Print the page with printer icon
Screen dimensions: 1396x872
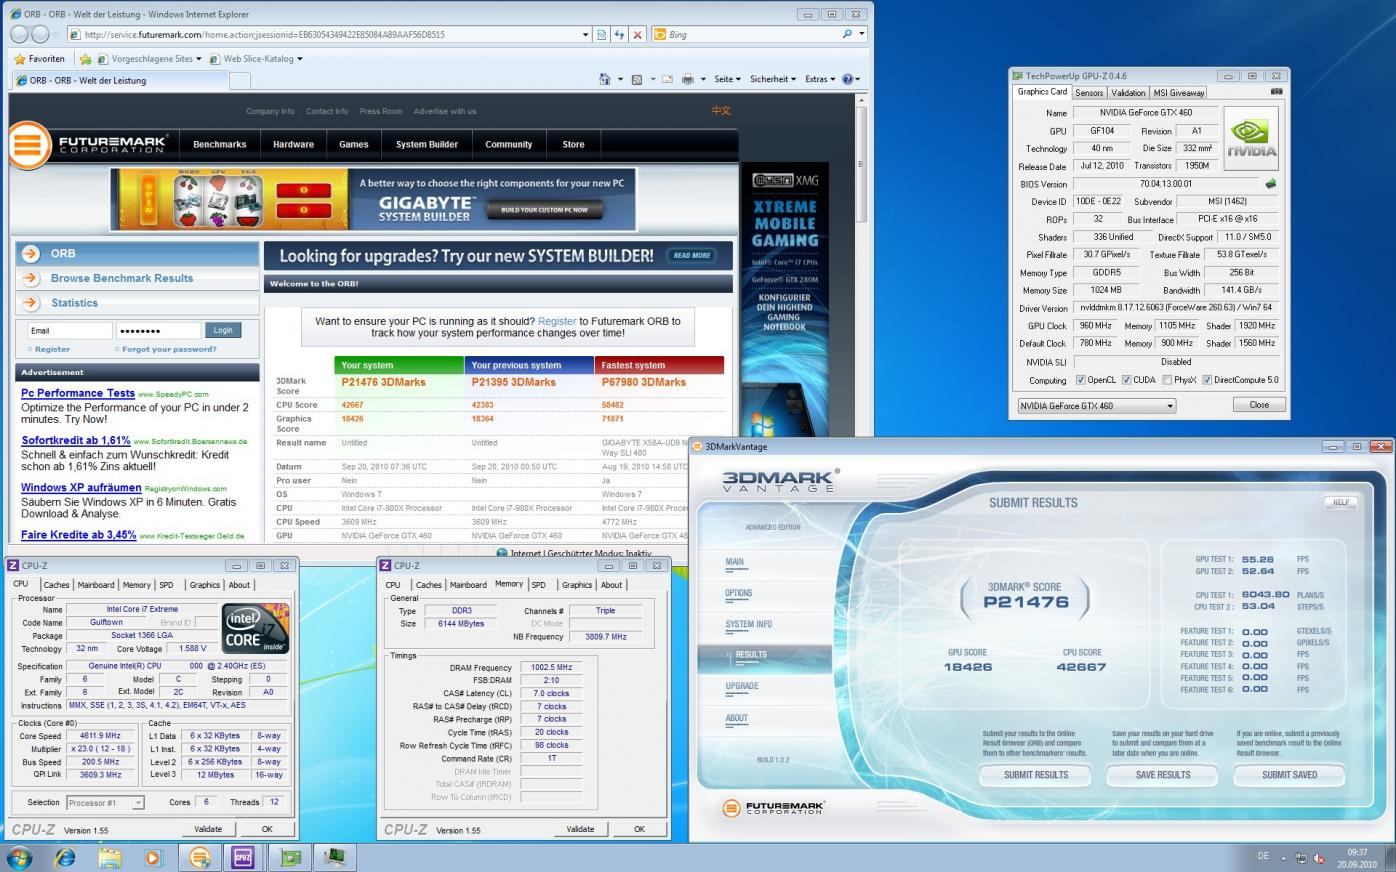(x=687, y=79)
